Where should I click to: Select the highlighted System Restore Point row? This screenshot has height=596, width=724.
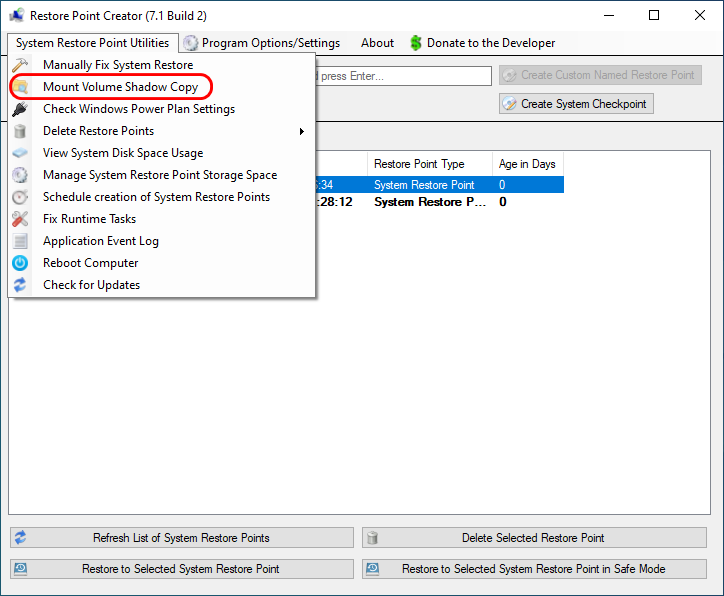(x=439, y=185)
